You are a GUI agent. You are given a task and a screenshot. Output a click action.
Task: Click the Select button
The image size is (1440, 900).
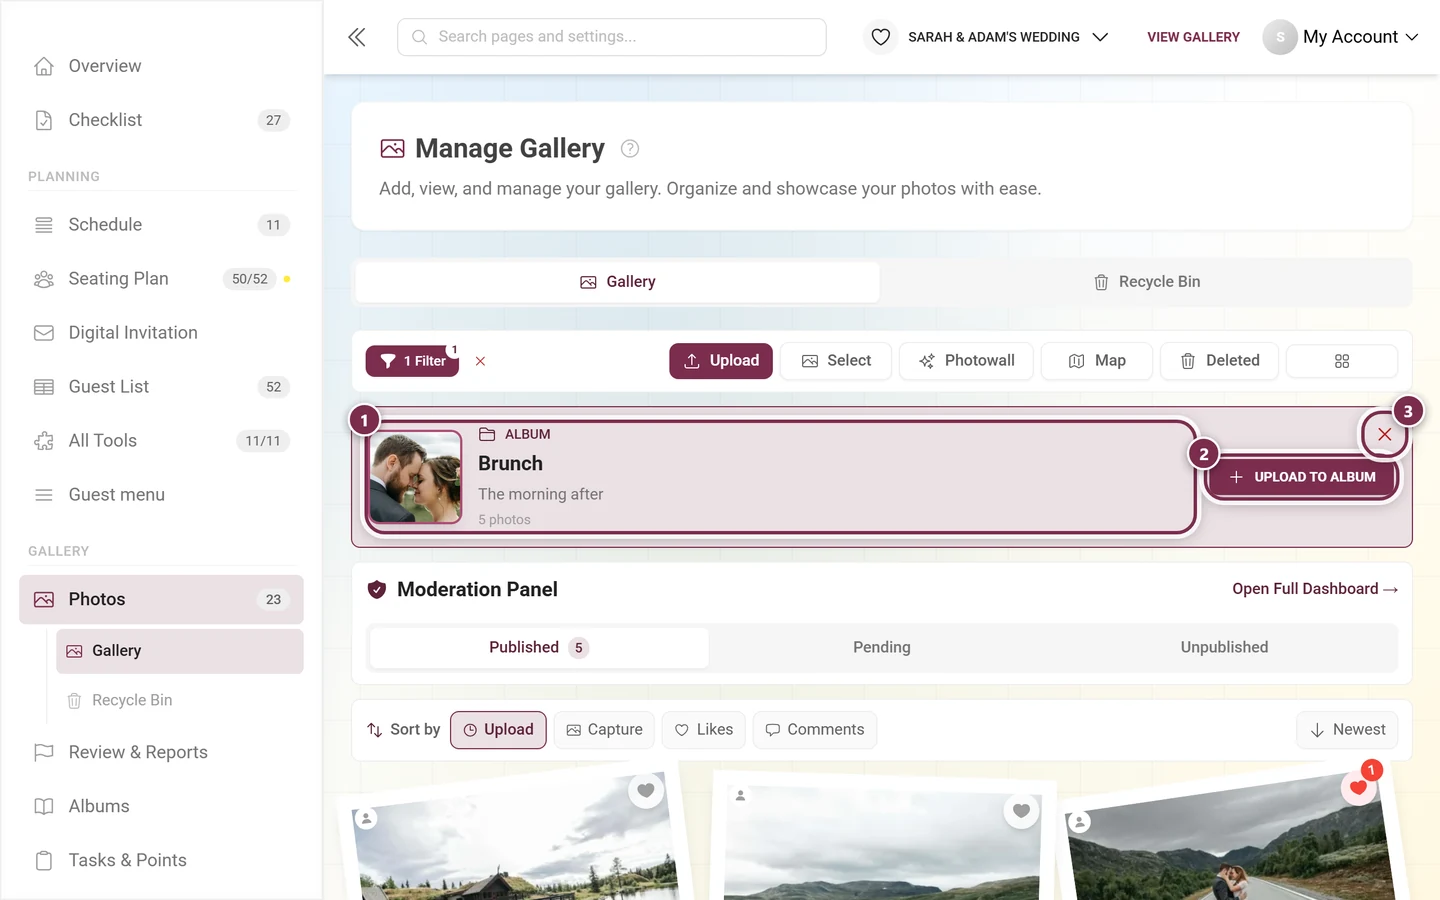tap(836, 361)
